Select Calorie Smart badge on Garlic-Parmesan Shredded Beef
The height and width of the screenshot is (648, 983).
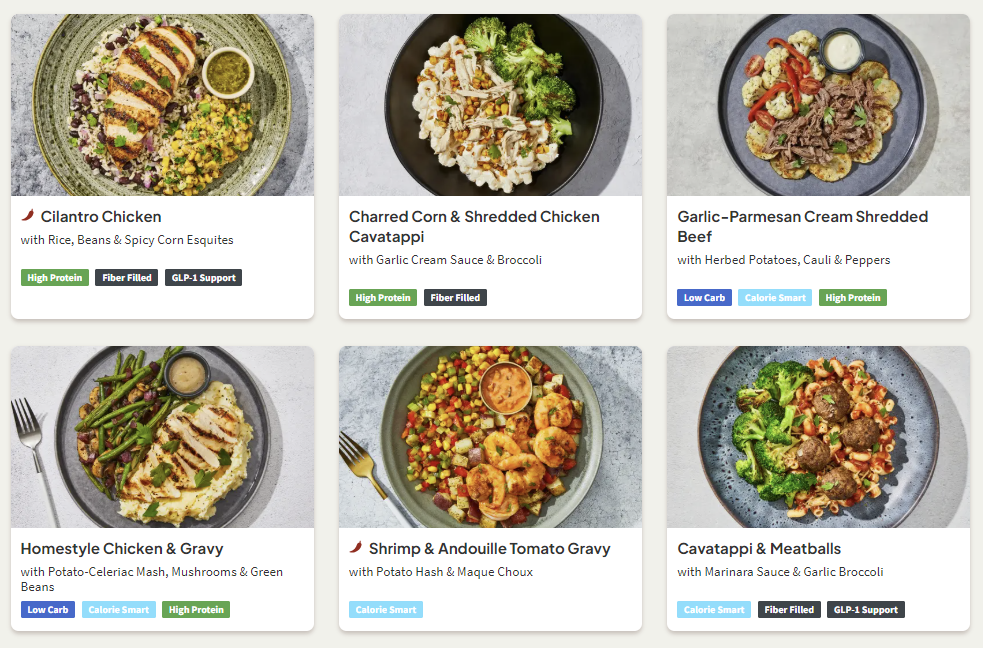point(775,297)
